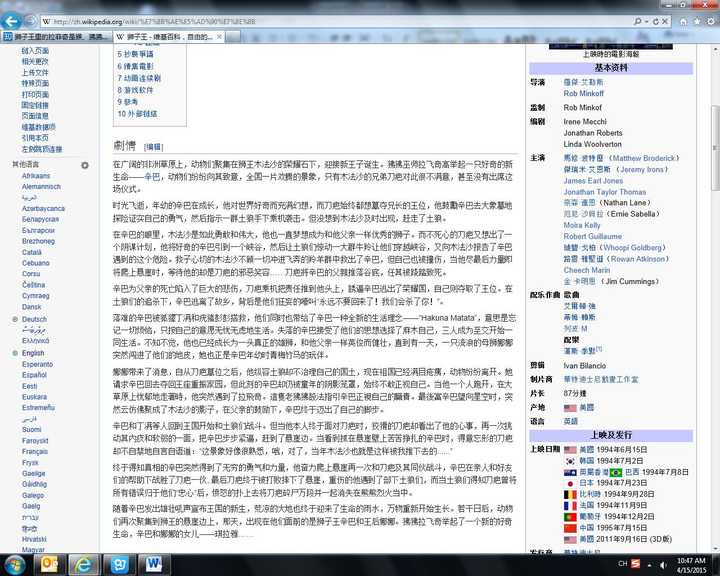This screenshot has width=720, height=576.
Task: Open the 辛巴 link in the first paragraph
Action: [152, 177]
